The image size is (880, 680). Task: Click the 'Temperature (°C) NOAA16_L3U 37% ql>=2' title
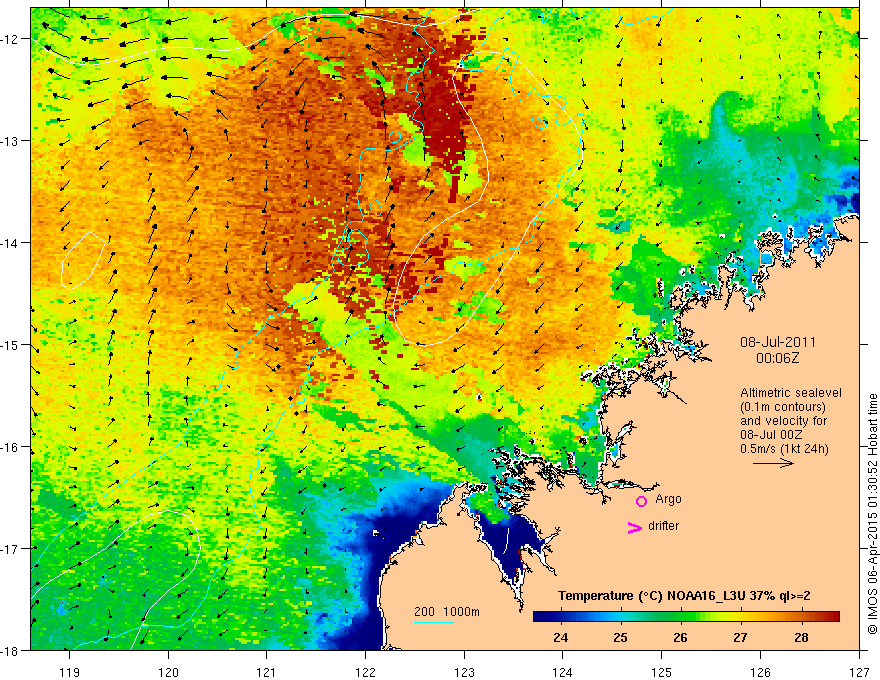684,596
